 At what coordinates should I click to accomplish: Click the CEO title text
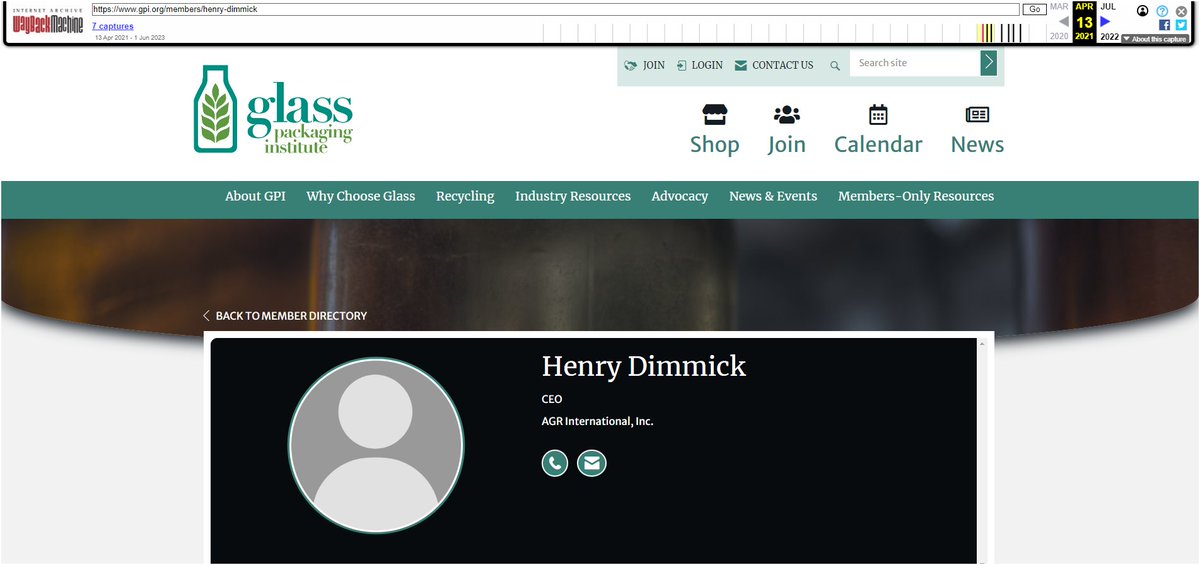point(552,399)
